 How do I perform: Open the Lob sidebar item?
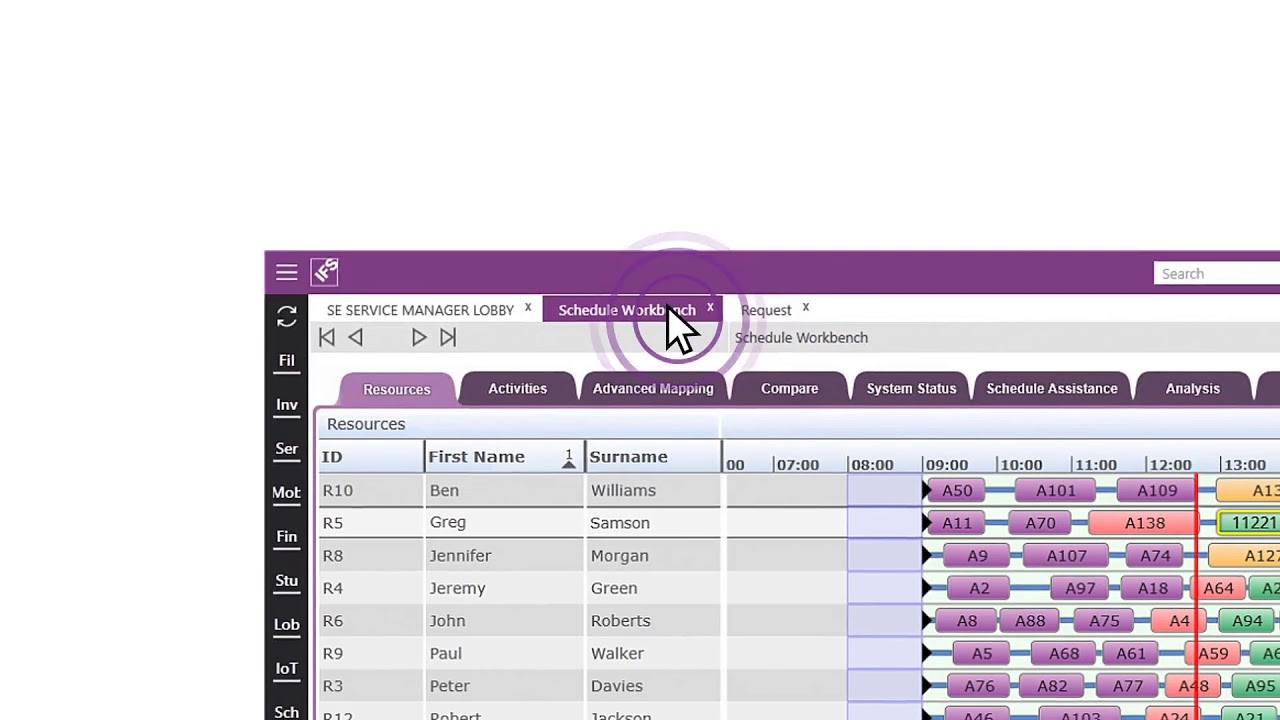coord(287,624)
